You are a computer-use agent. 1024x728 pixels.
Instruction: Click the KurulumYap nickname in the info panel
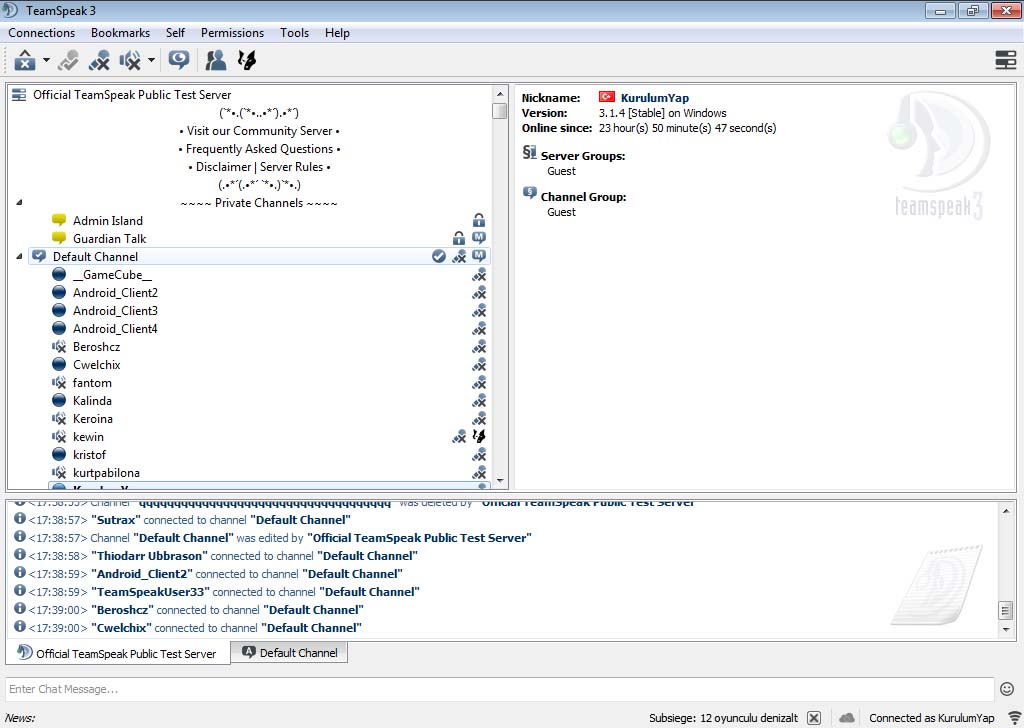pyautogui.click(x=654, y=98)
